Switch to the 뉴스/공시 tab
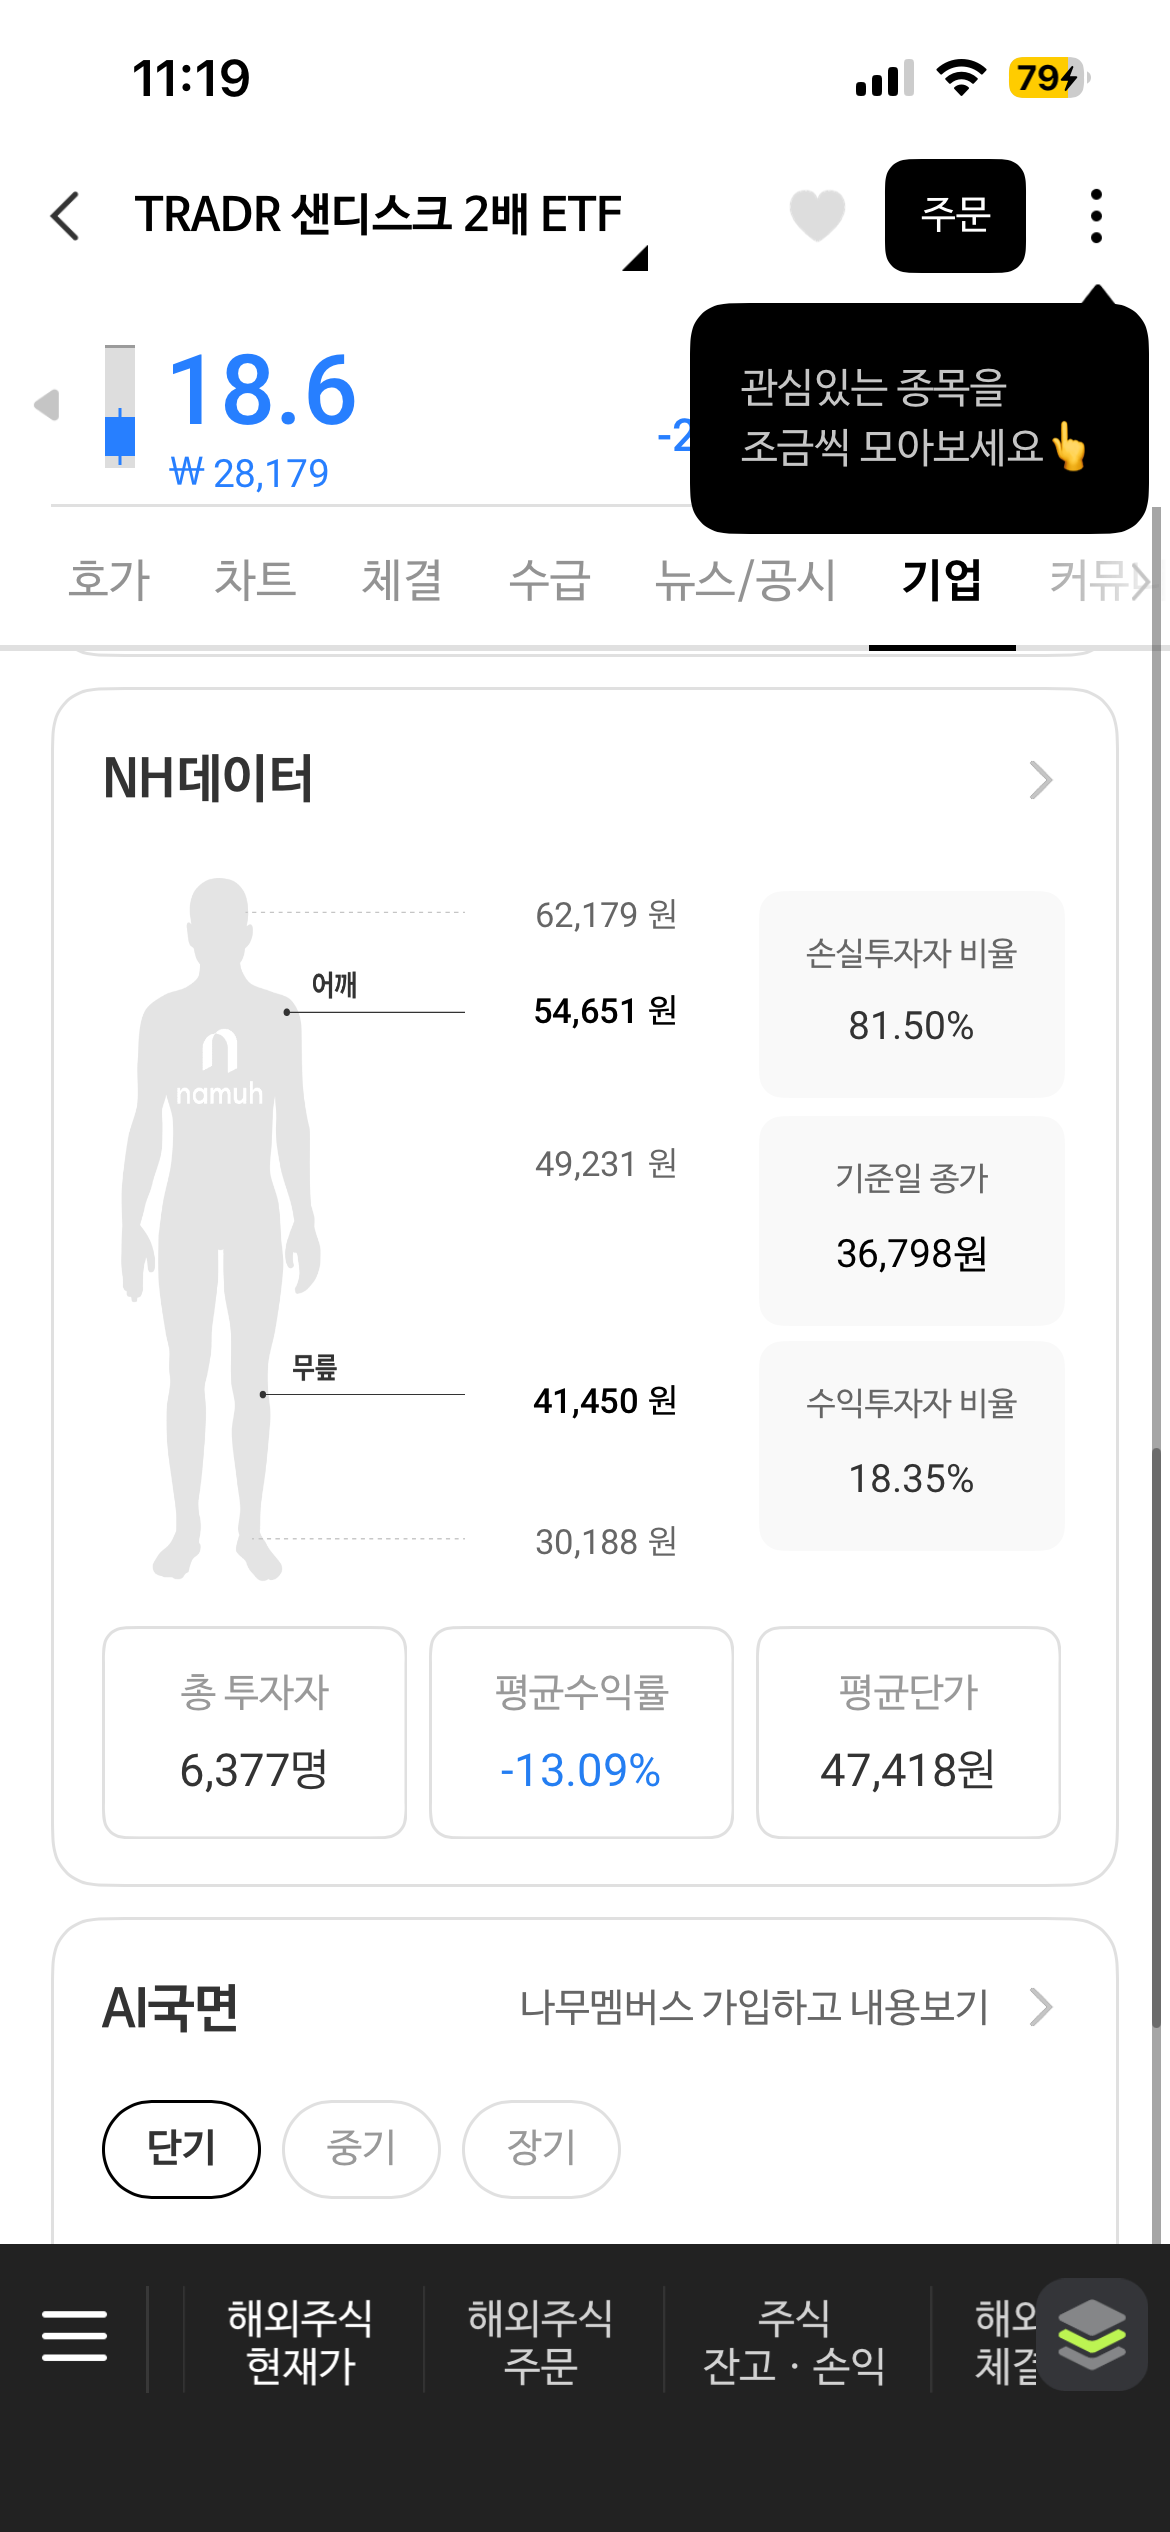The width and height of the screenshot is (1170, 2532). [x=745, y=580]
